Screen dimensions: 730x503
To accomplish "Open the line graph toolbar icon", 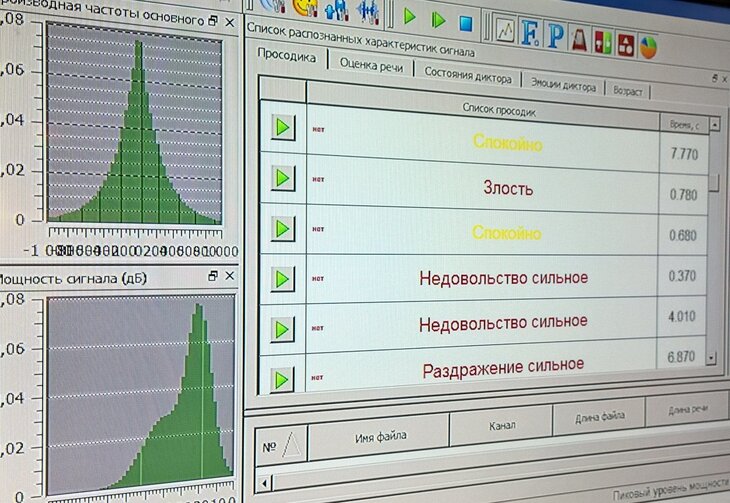I will click(506, 27).
